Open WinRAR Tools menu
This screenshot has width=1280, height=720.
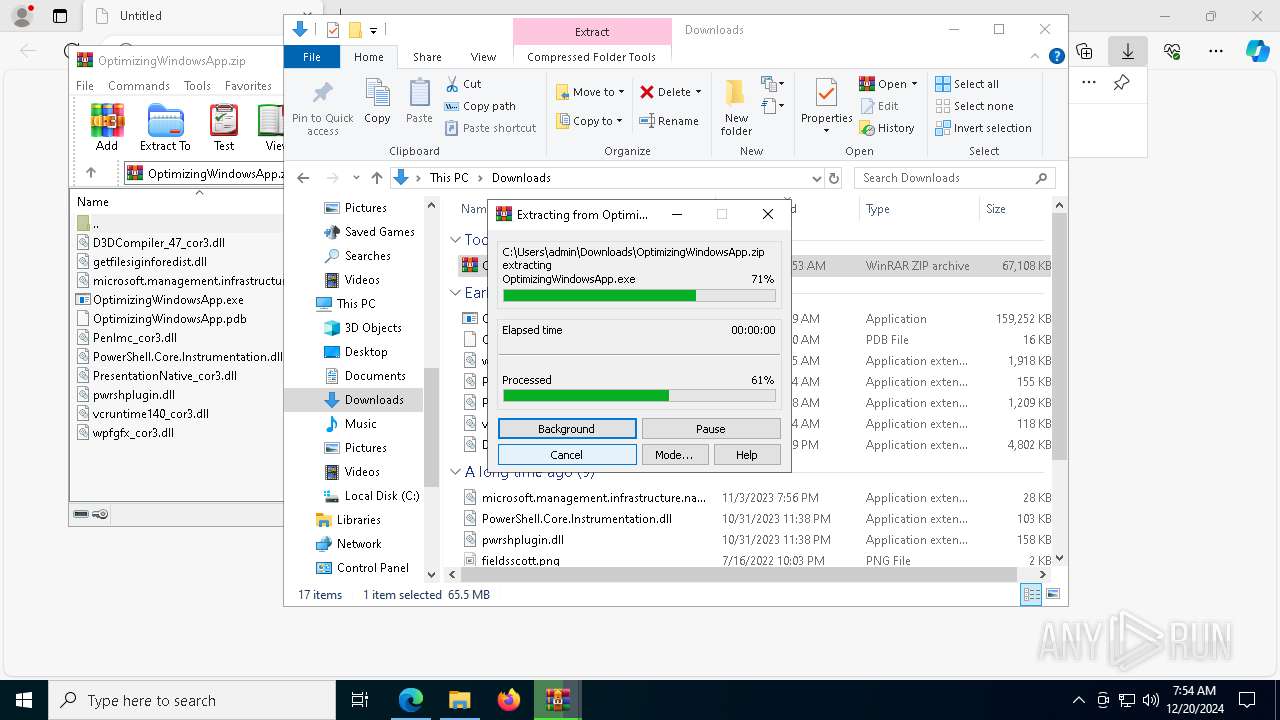197,86
